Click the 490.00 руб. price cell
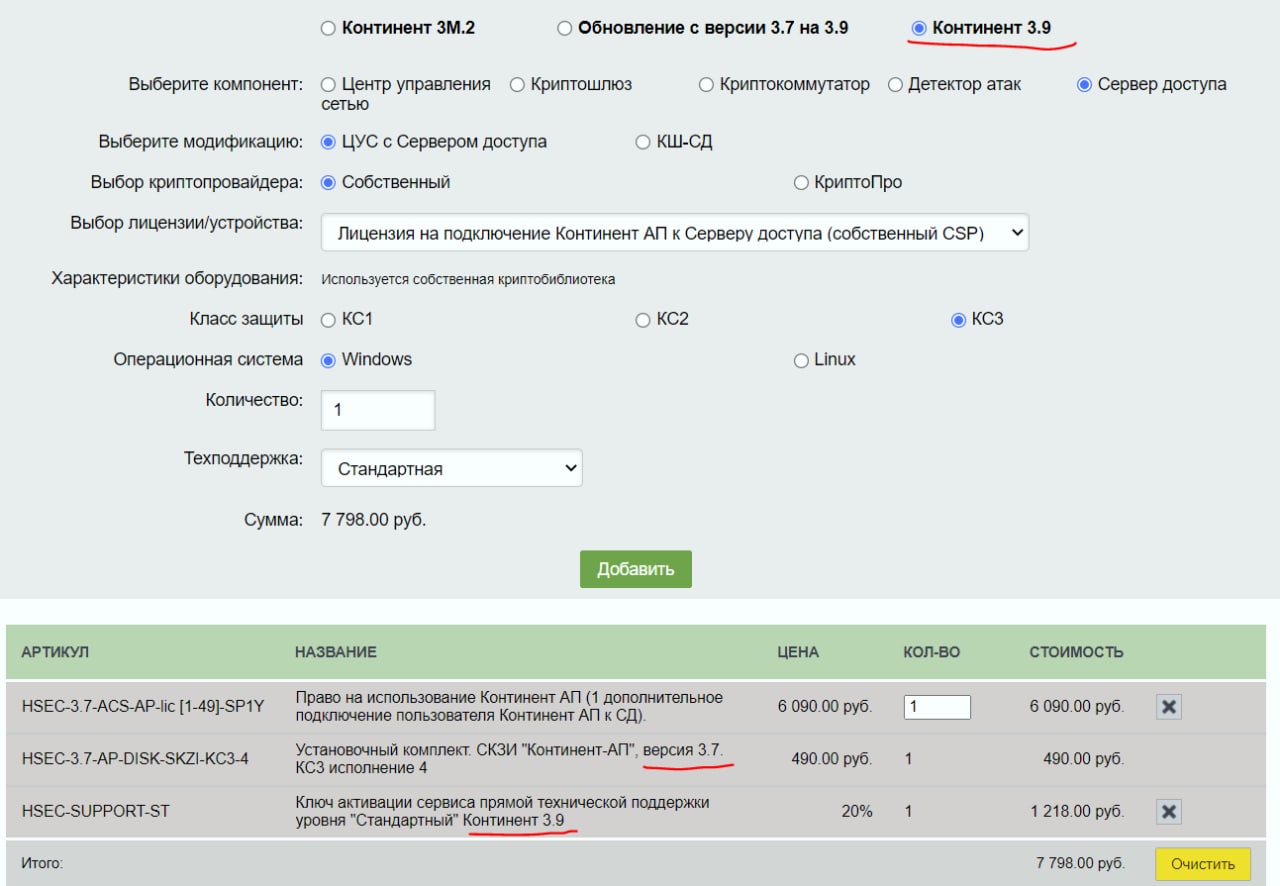The image size is (1280, 886). [831, 759]
